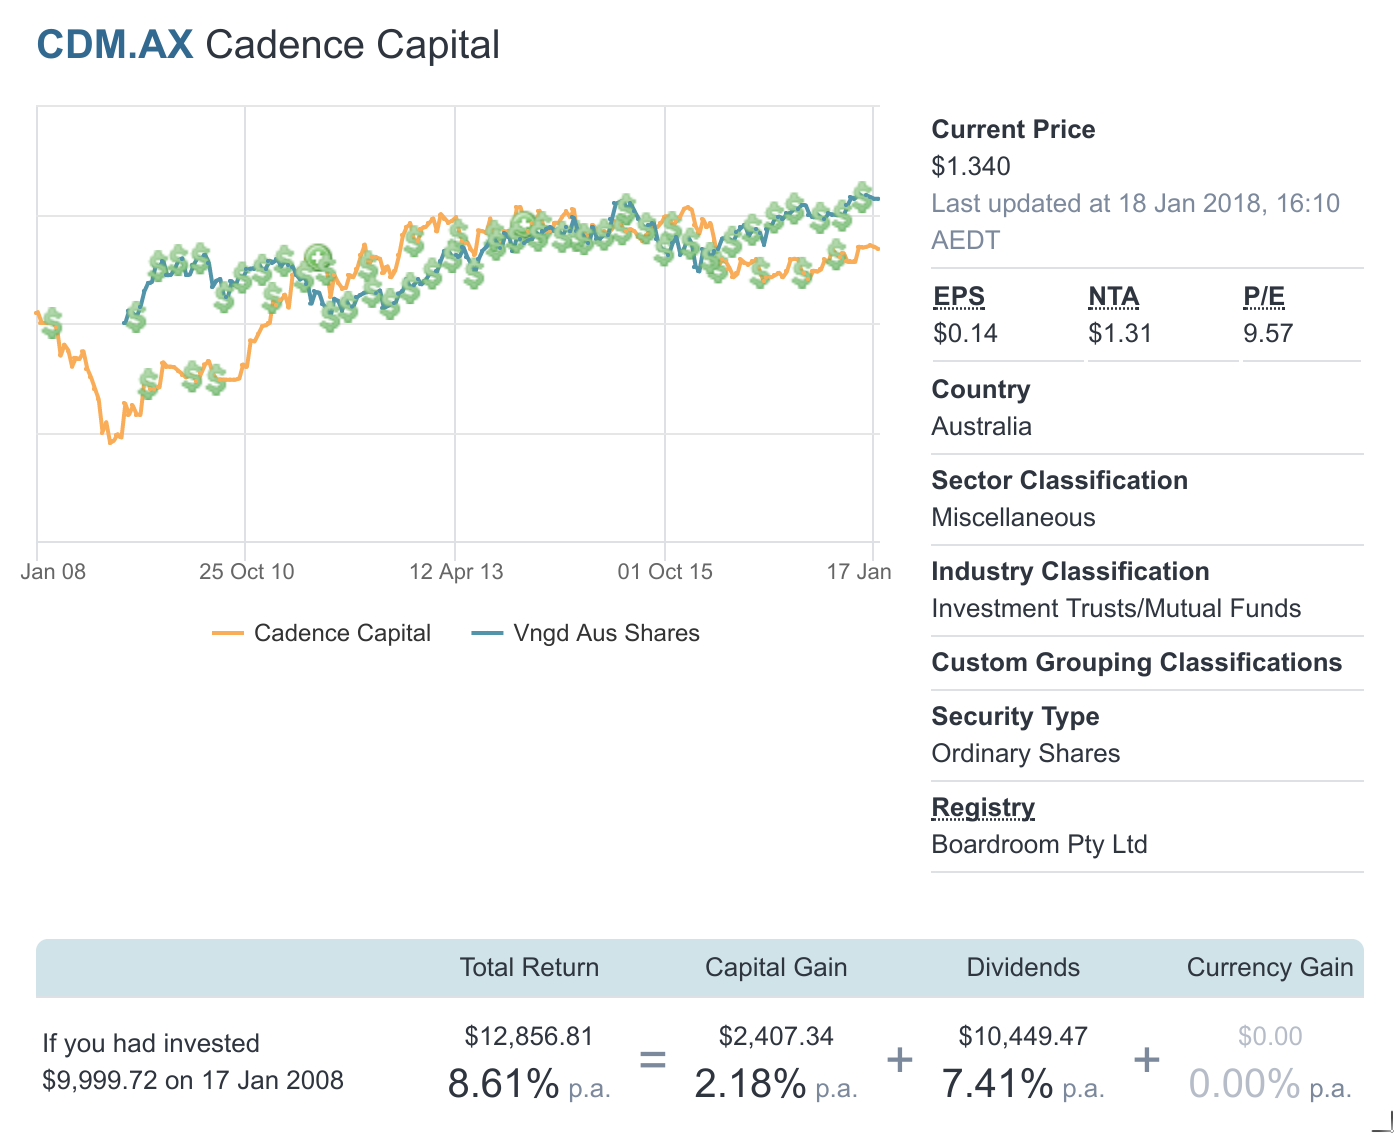Click the 25 Oct 10 axis date label
Image resolution: width=1394 pixels, height=1133 pixels.
point(246,572)
